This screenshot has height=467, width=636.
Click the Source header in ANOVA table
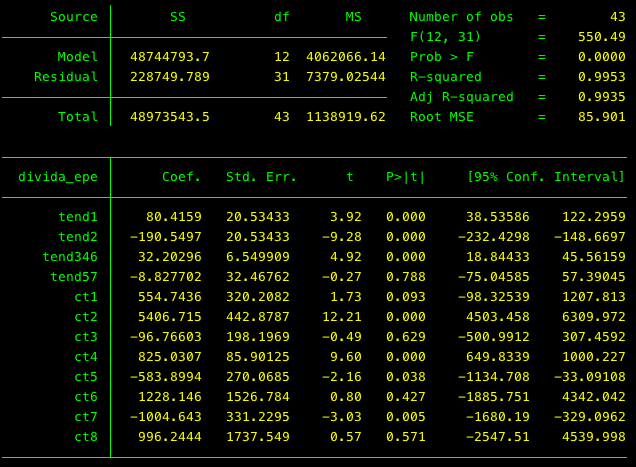74,17
